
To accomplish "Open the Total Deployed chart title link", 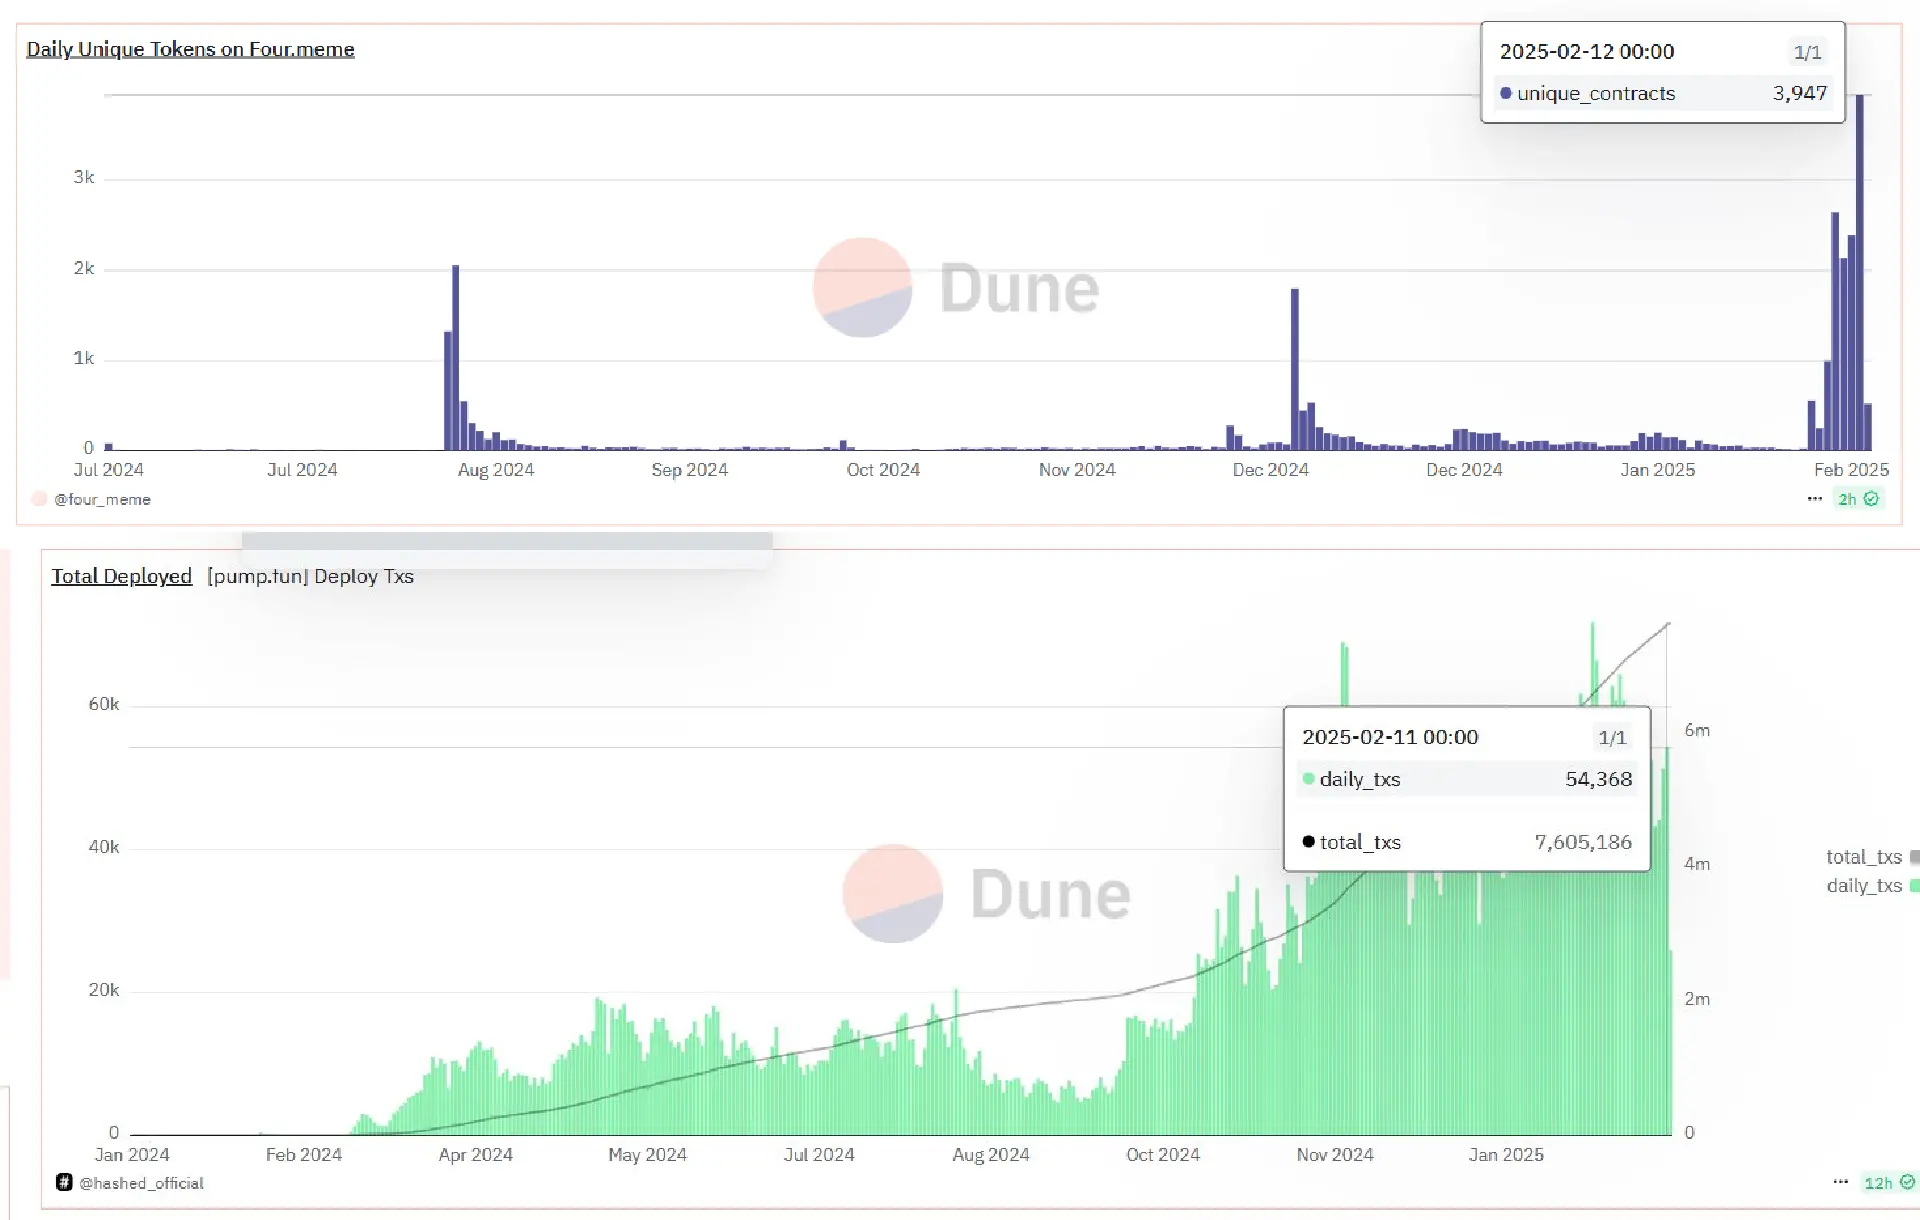I will (121, 576).
